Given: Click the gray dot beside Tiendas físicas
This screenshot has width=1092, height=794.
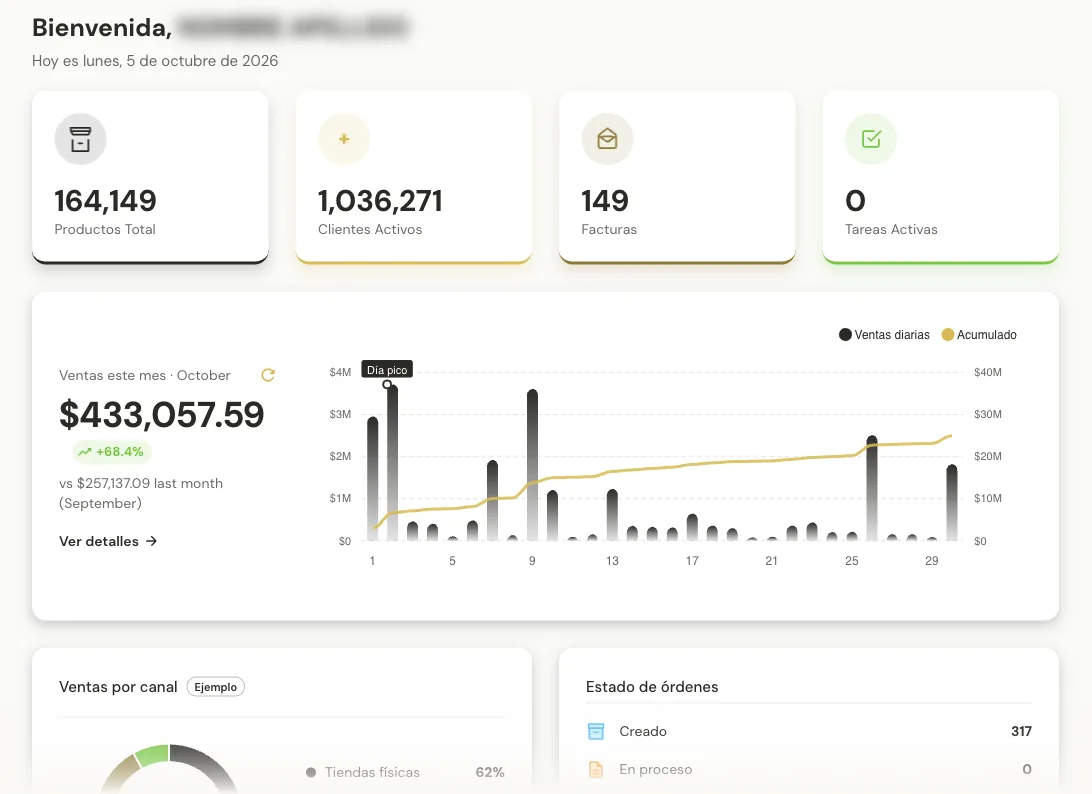Looking at the screenshot, I should point(311,772).
